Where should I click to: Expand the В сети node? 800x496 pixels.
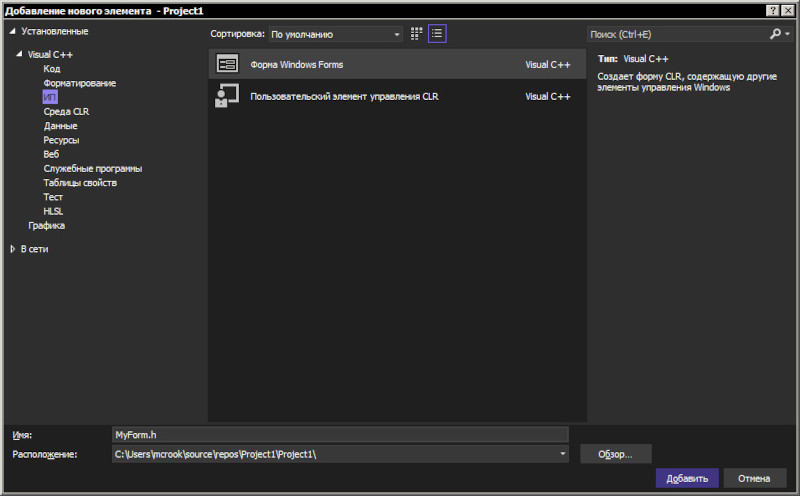tap(13, 249)
